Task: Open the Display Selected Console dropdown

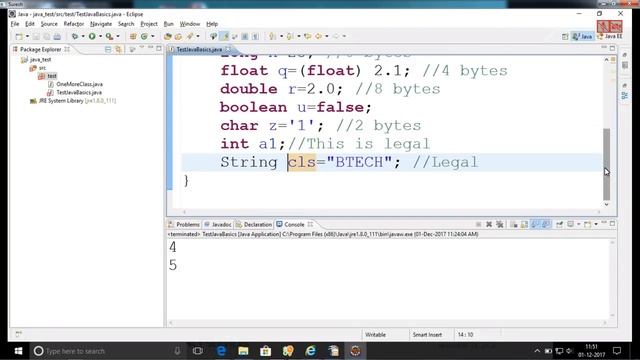Action: (579, 224)
